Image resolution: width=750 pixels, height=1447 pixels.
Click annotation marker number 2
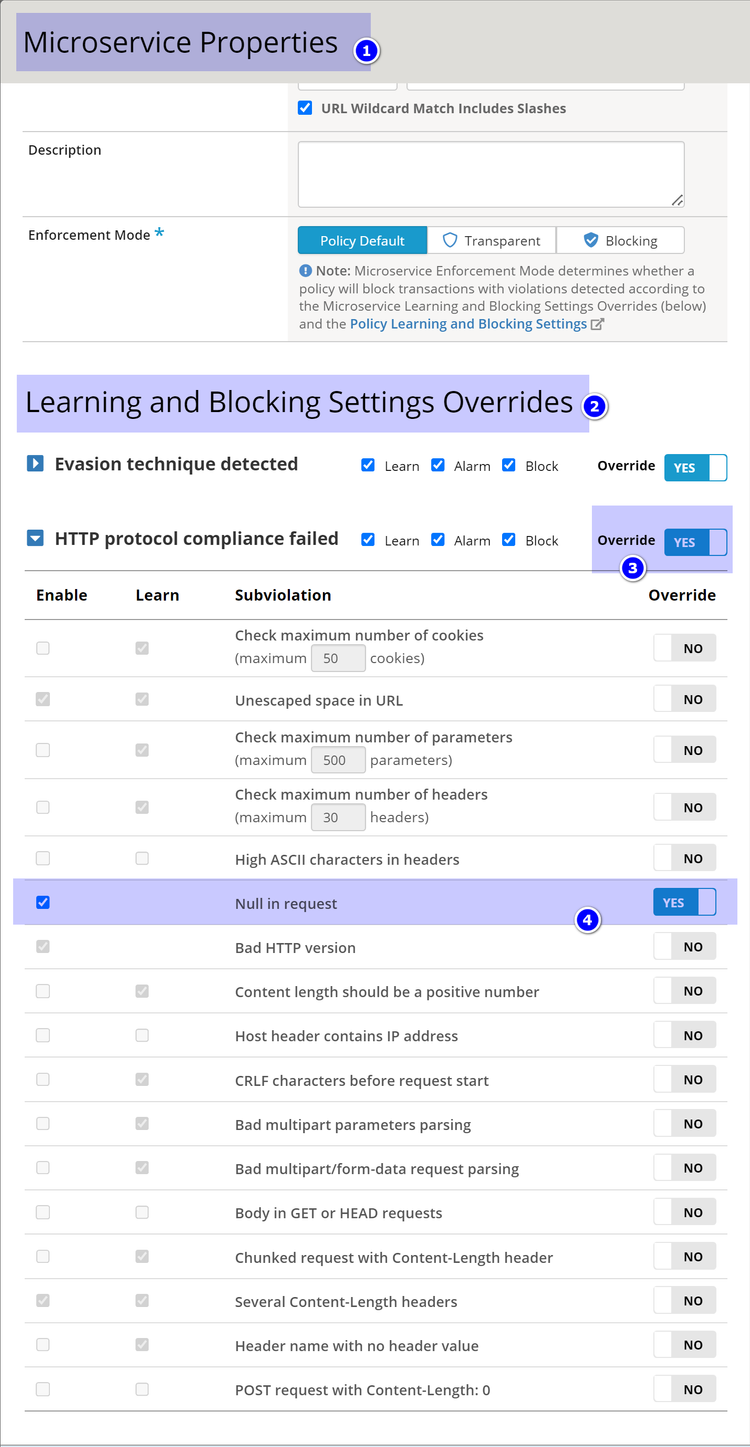coord(594,407)
